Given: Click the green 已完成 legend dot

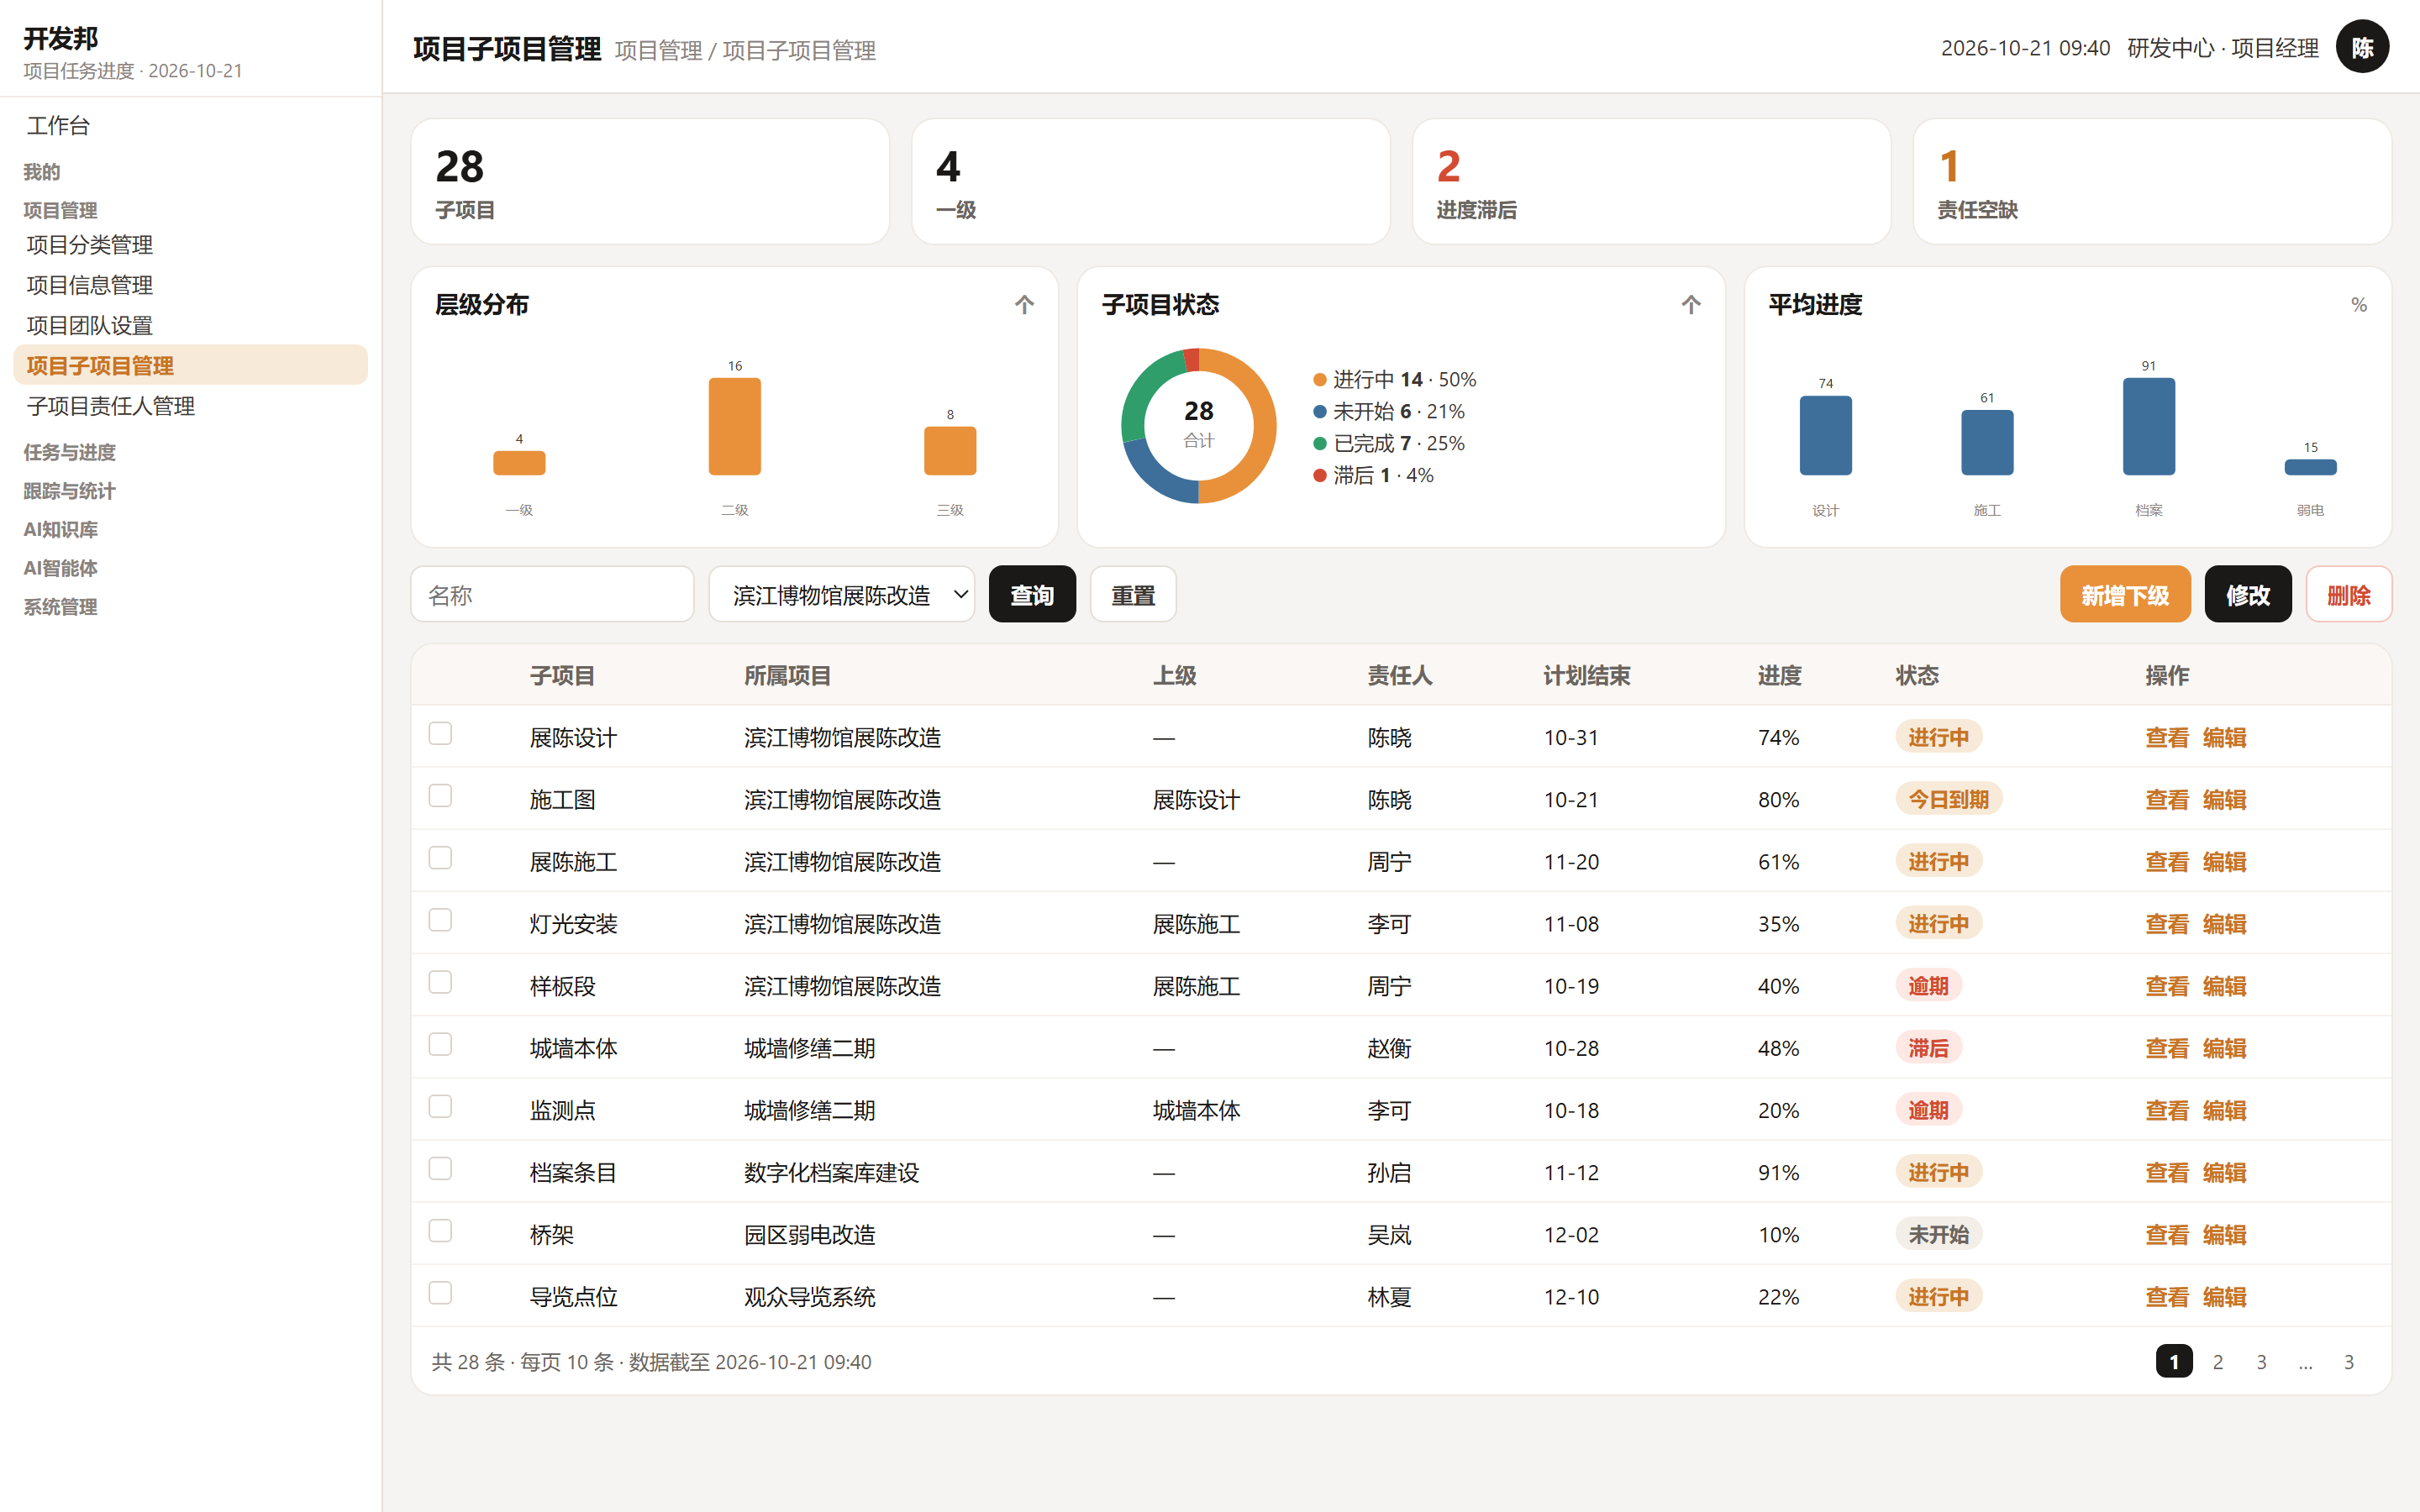Looking at the screenshot, I should pos(1319,443).
